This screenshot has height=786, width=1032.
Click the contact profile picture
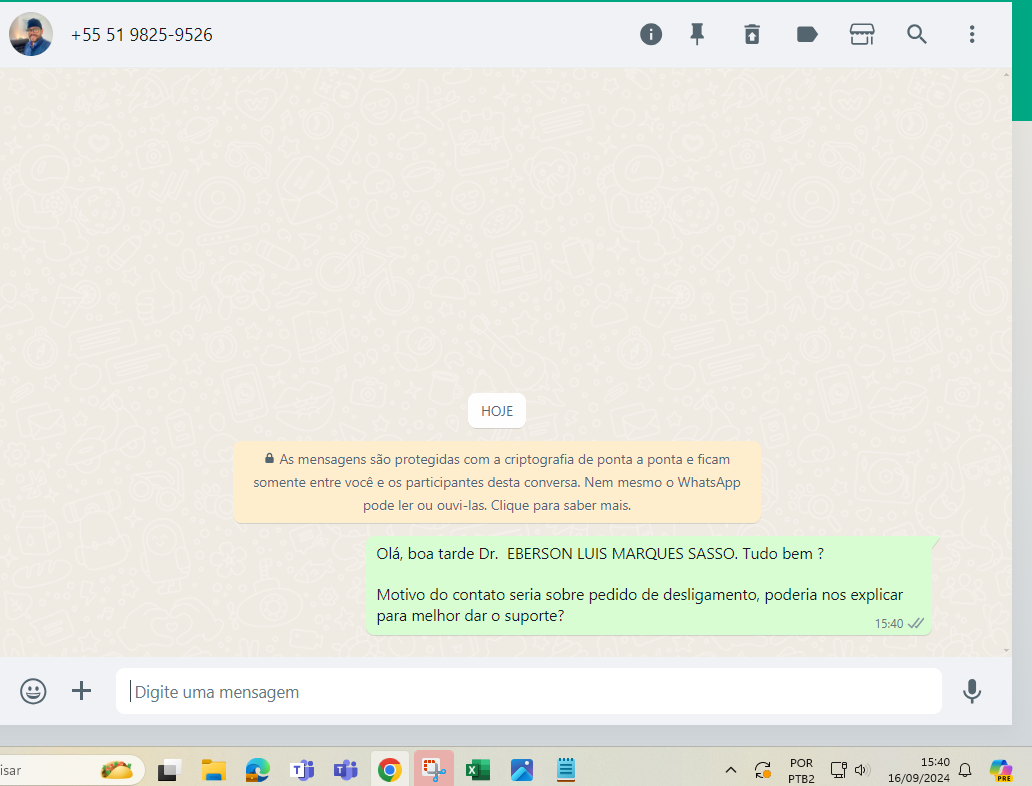coord(31,35)
